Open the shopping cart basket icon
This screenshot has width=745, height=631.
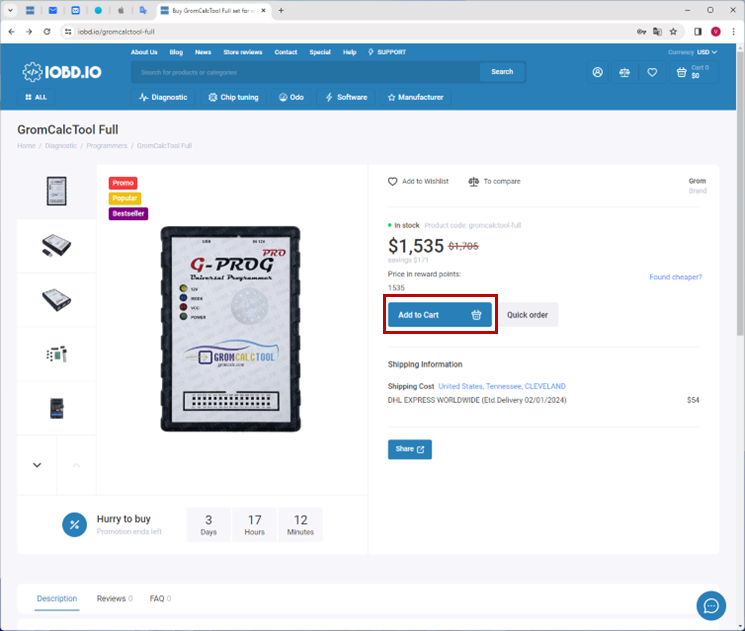click(681, 72)
